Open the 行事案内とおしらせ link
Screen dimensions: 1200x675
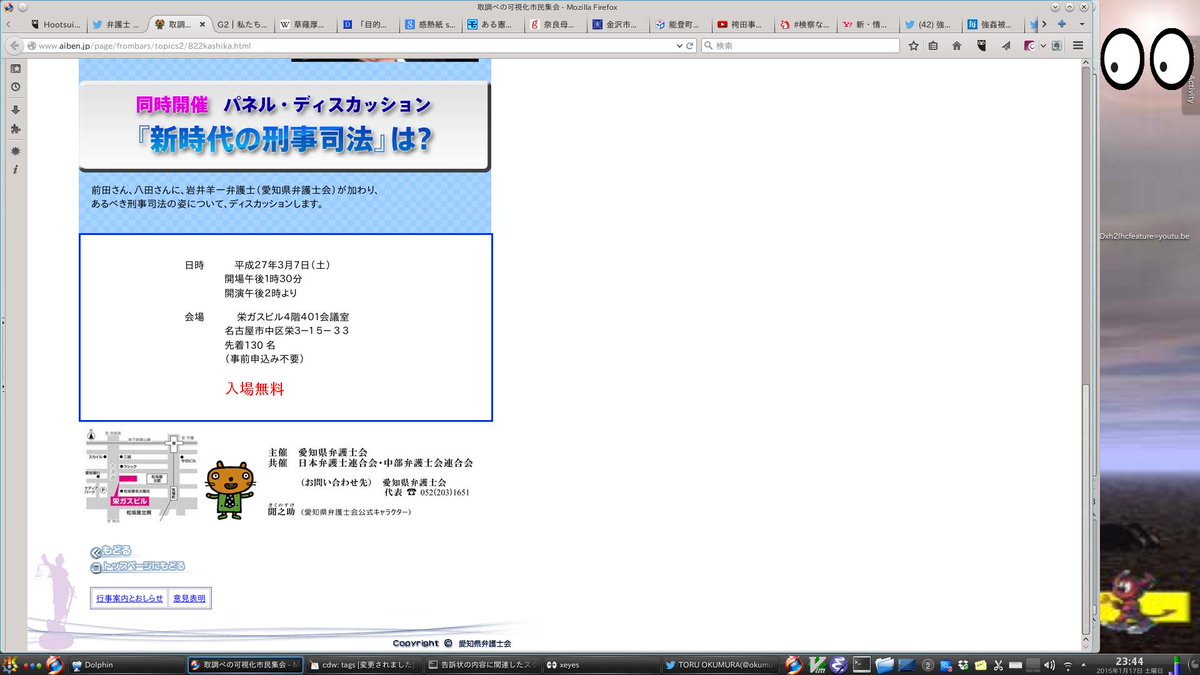pyautogui.click(x=130, y=599)
